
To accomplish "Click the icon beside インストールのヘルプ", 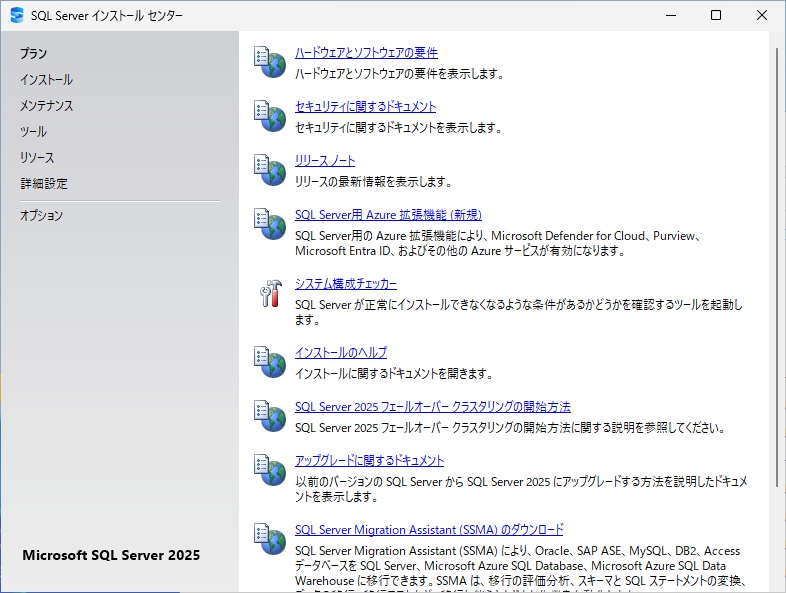I will tap(270, 362).
